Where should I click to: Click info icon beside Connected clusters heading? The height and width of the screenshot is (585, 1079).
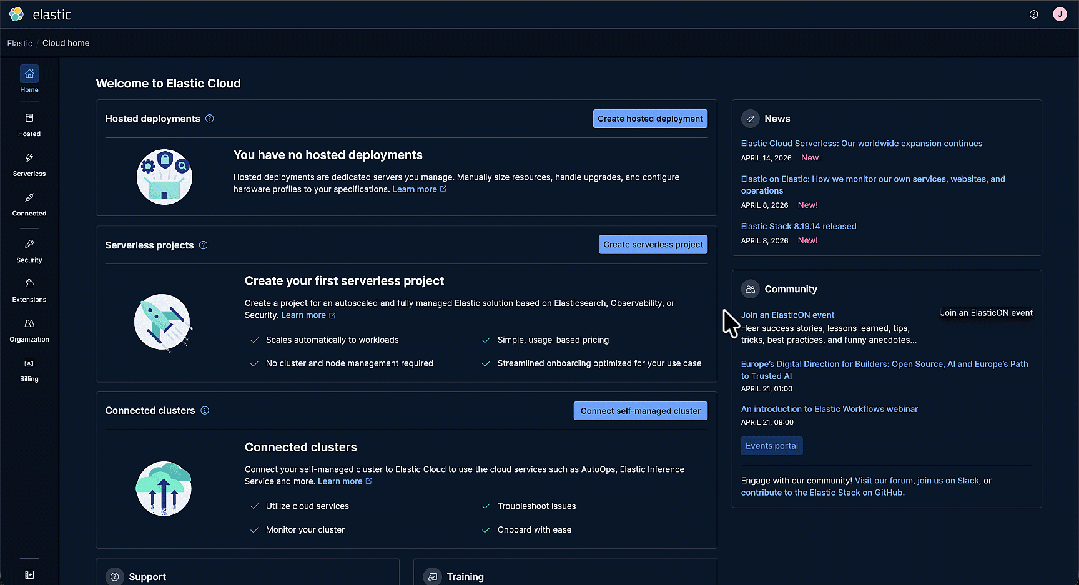(205, 410)
